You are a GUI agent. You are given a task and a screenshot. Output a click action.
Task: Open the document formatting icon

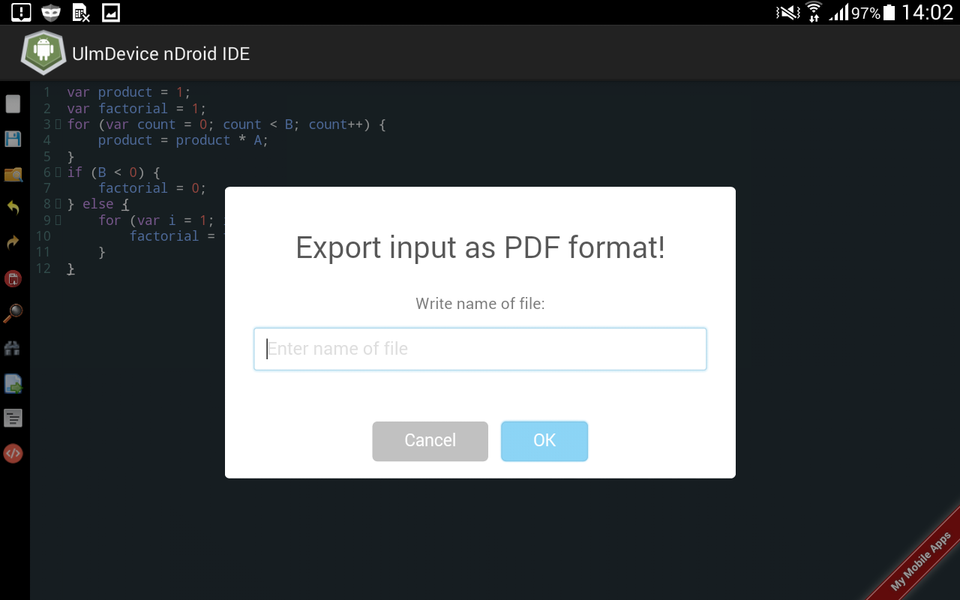point(13,418)
